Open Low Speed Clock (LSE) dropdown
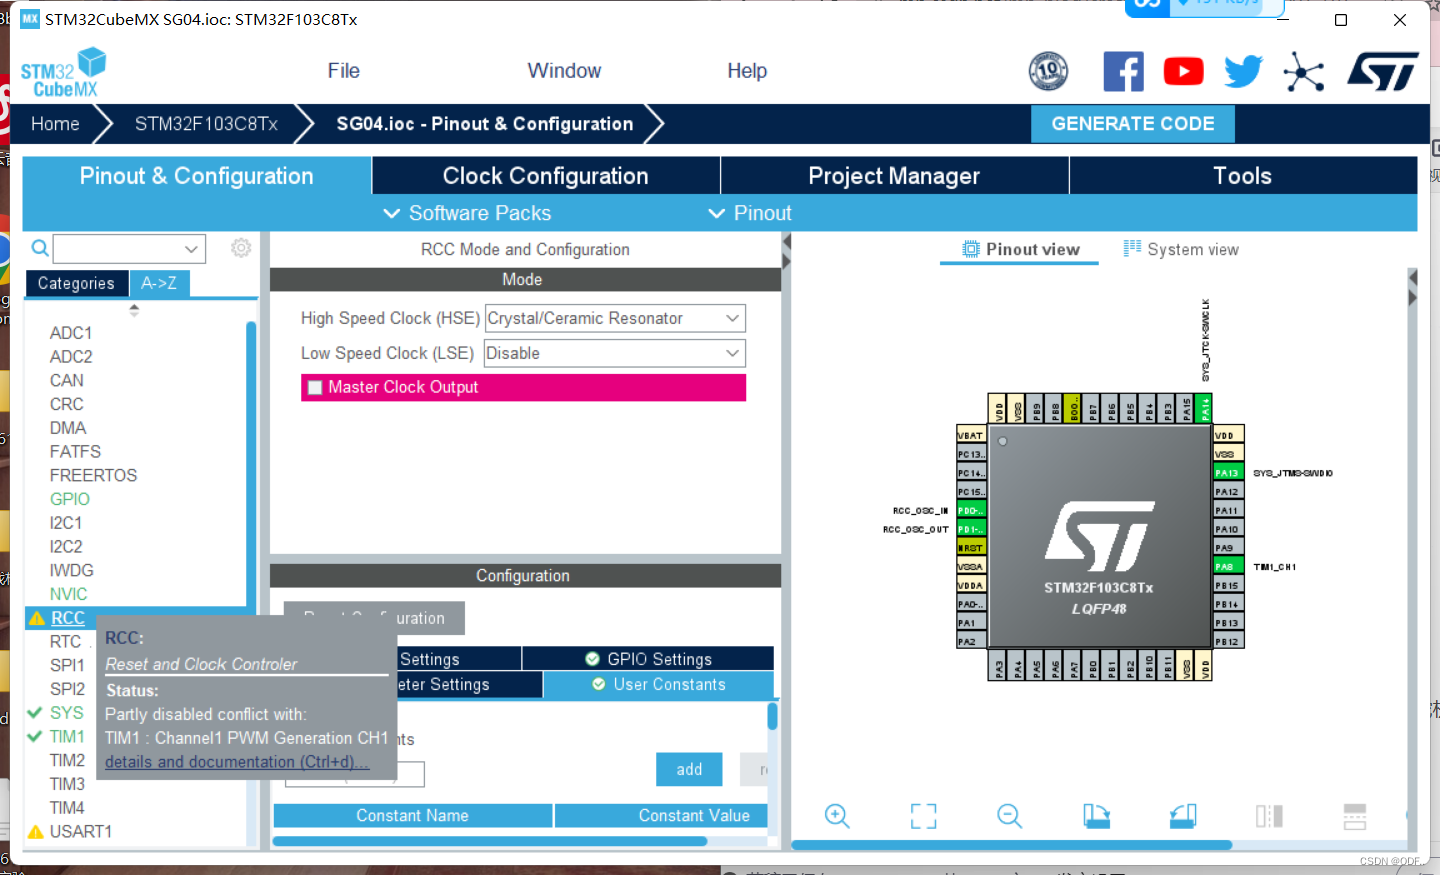This screenshot has height=875, width=1440. tap(615, 354)
